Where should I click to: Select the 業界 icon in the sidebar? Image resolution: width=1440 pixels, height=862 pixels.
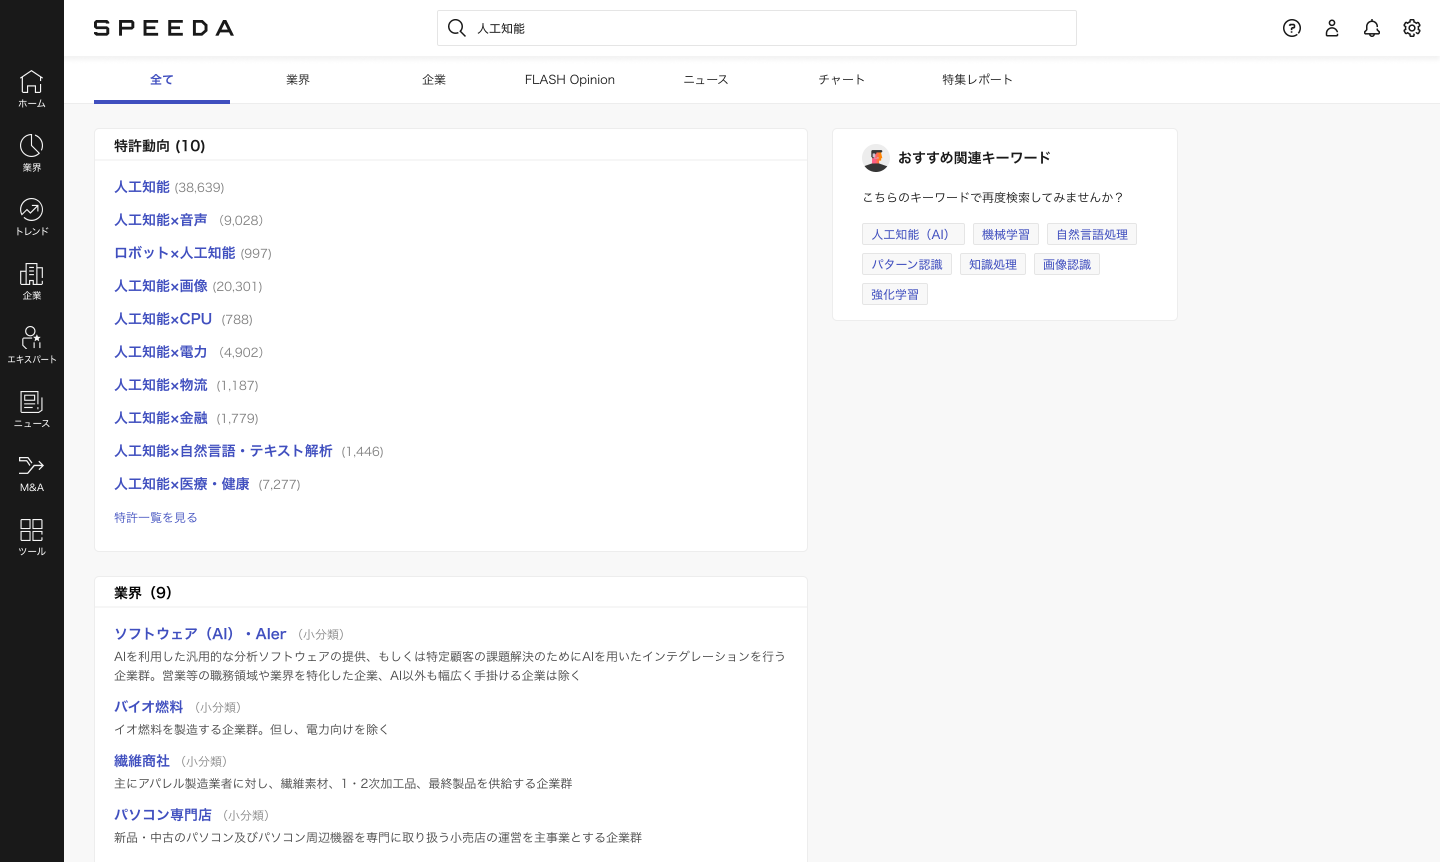32,154
